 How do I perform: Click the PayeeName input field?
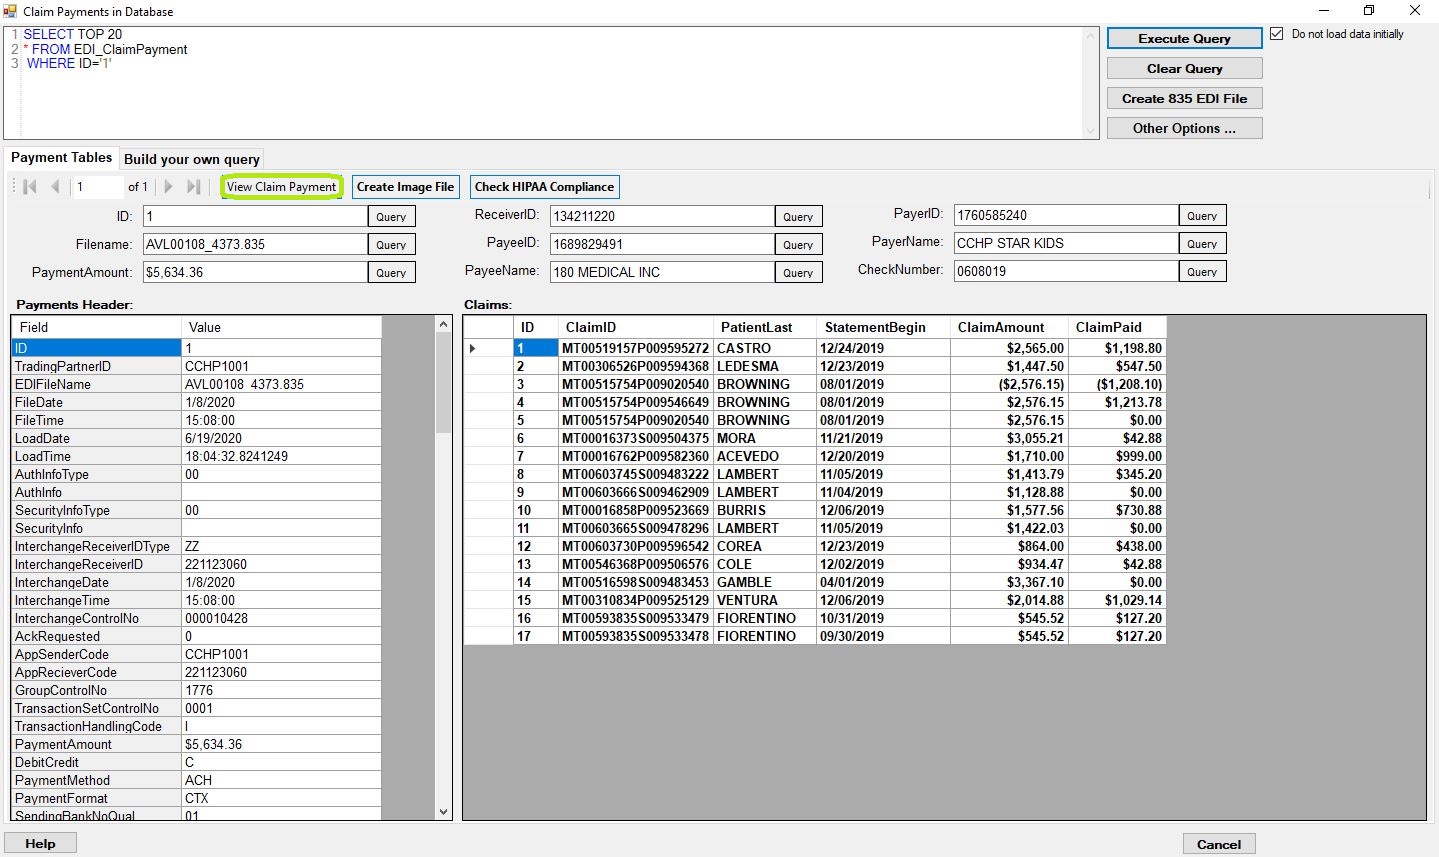click(662, 272)
